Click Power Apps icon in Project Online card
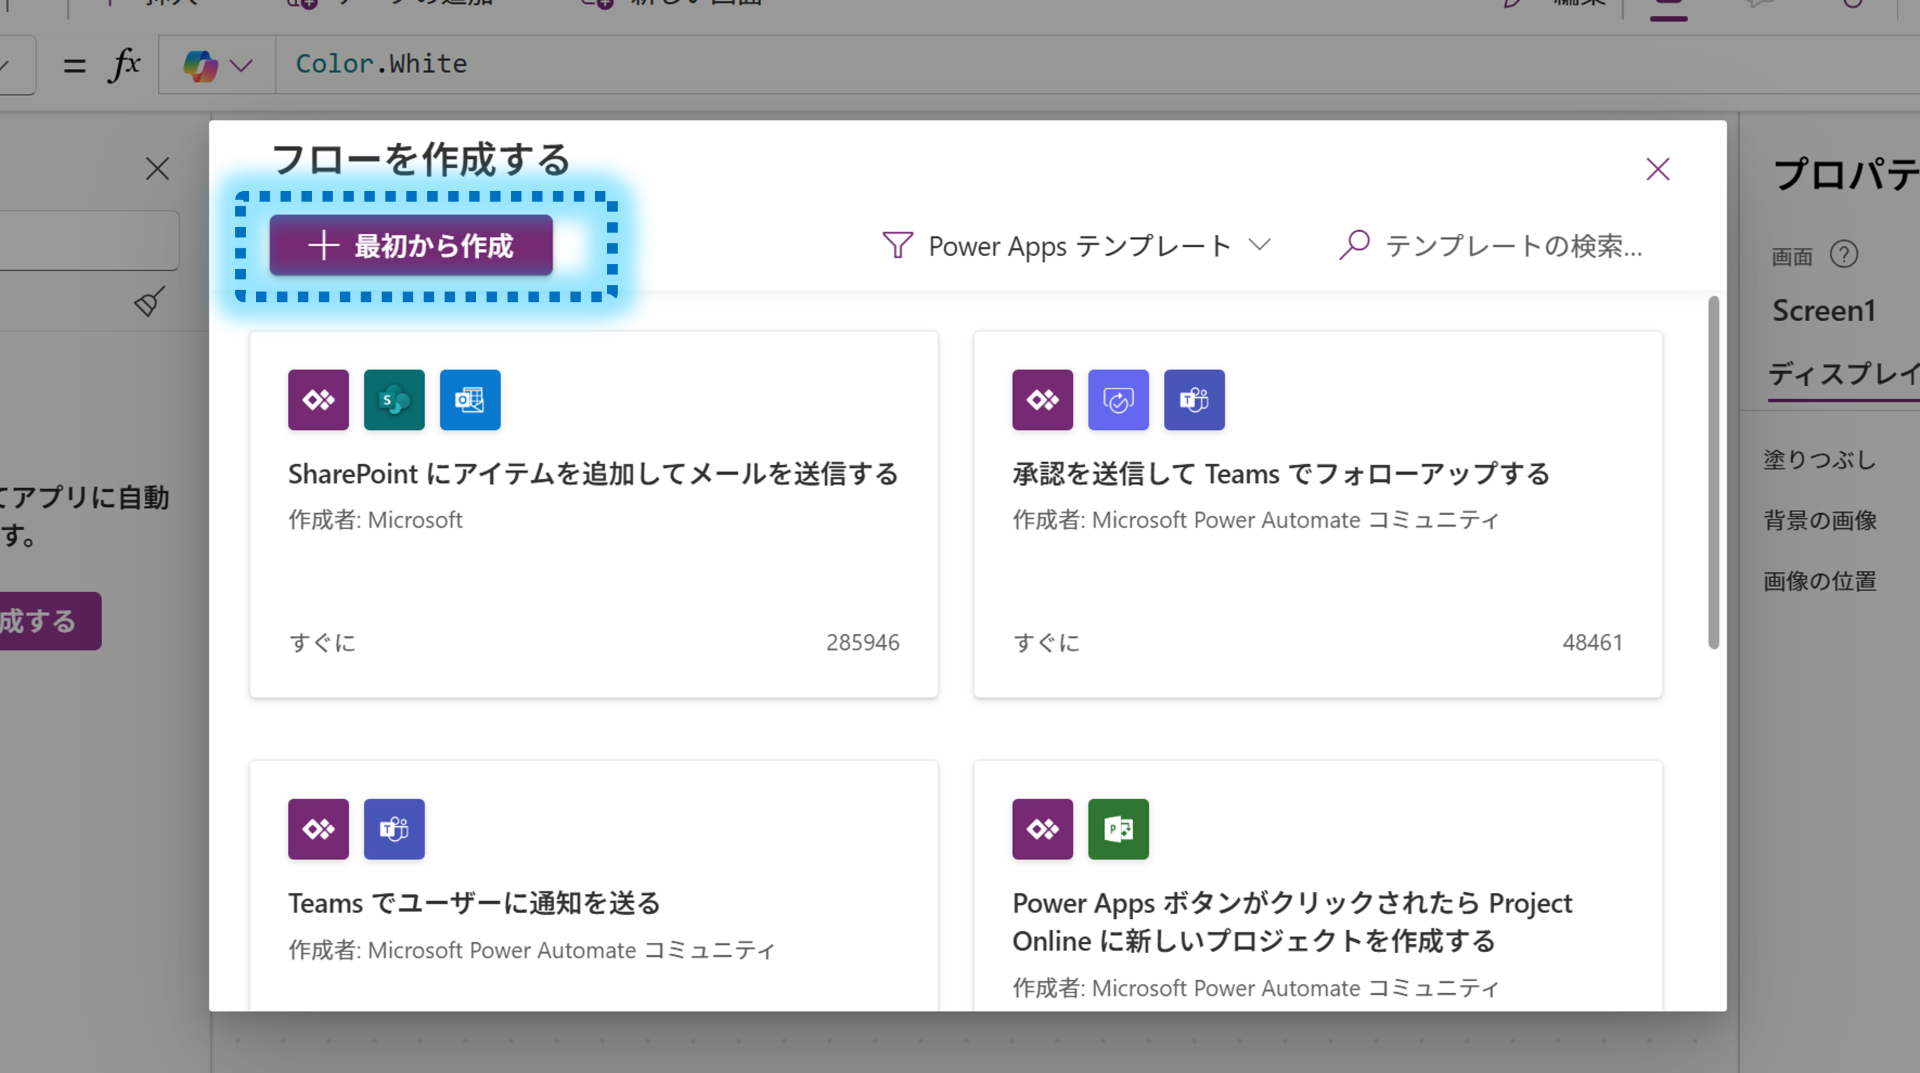The height and width of the screenshot is (1073, 1920). (x=1042, y=829)
